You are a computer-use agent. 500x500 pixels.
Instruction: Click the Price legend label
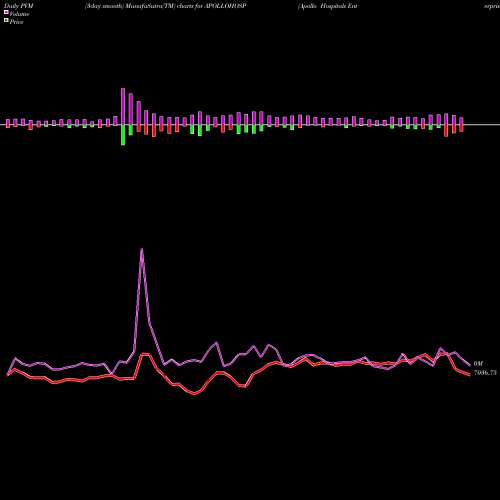(x=16, y=22)
